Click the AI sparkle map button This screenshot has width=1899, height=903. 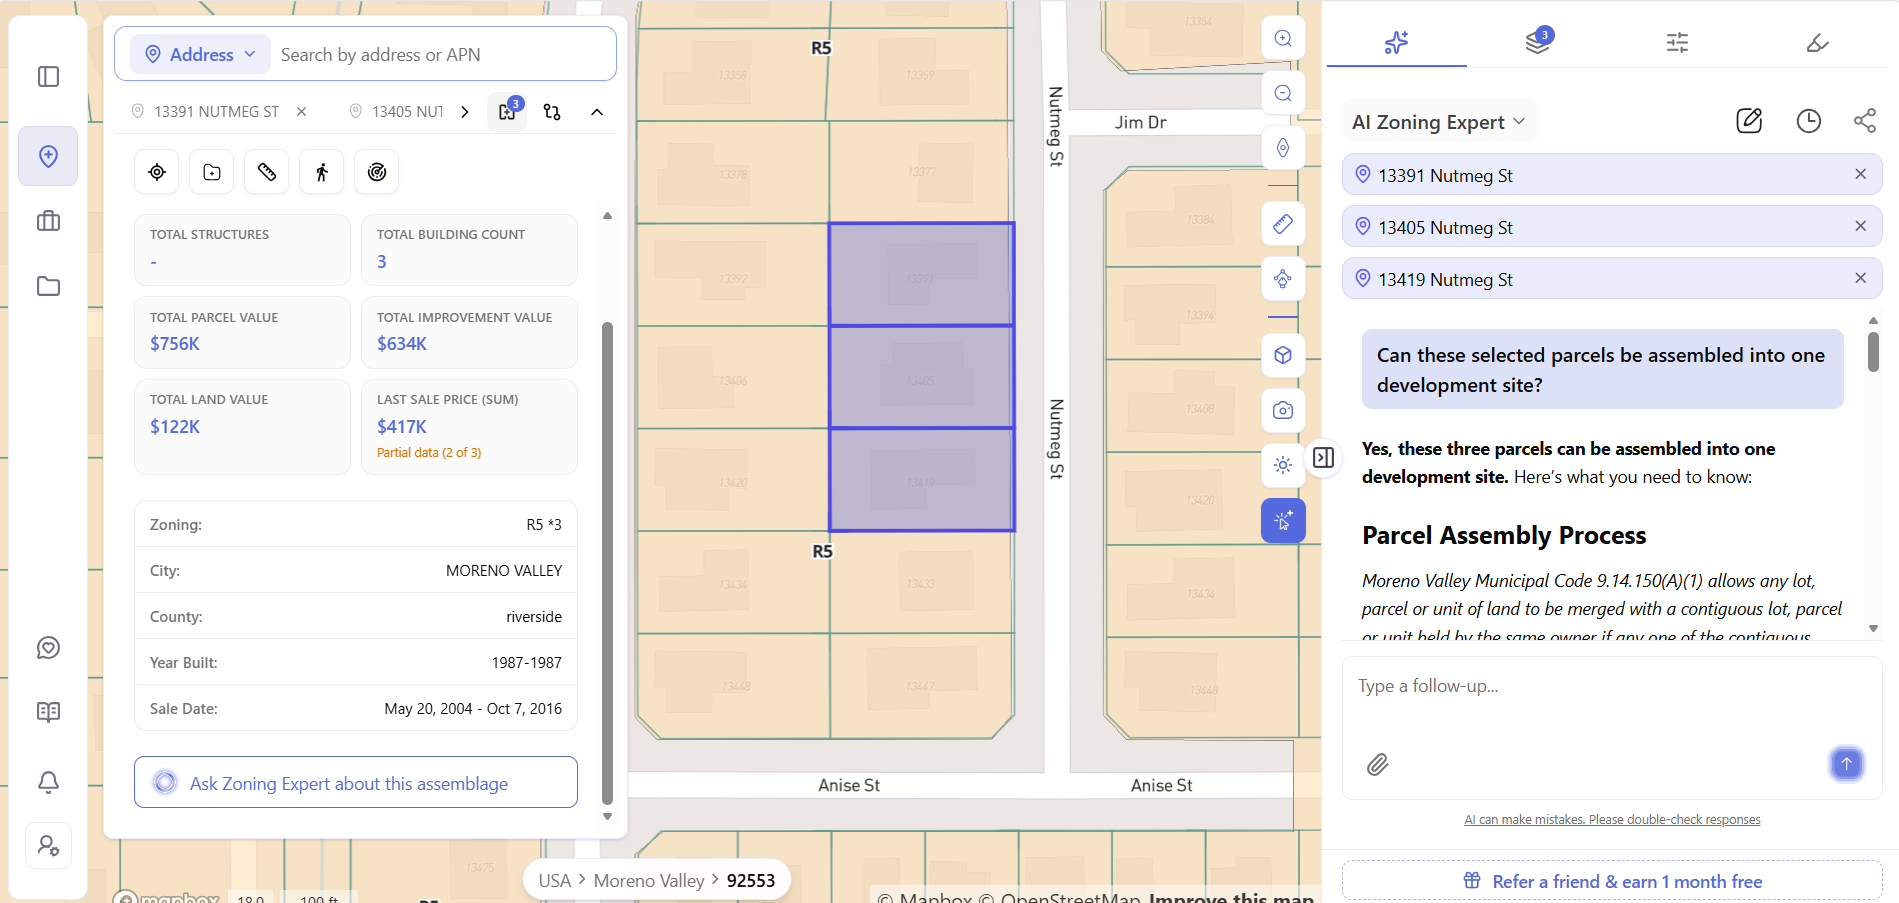(x=1283, y=520)
